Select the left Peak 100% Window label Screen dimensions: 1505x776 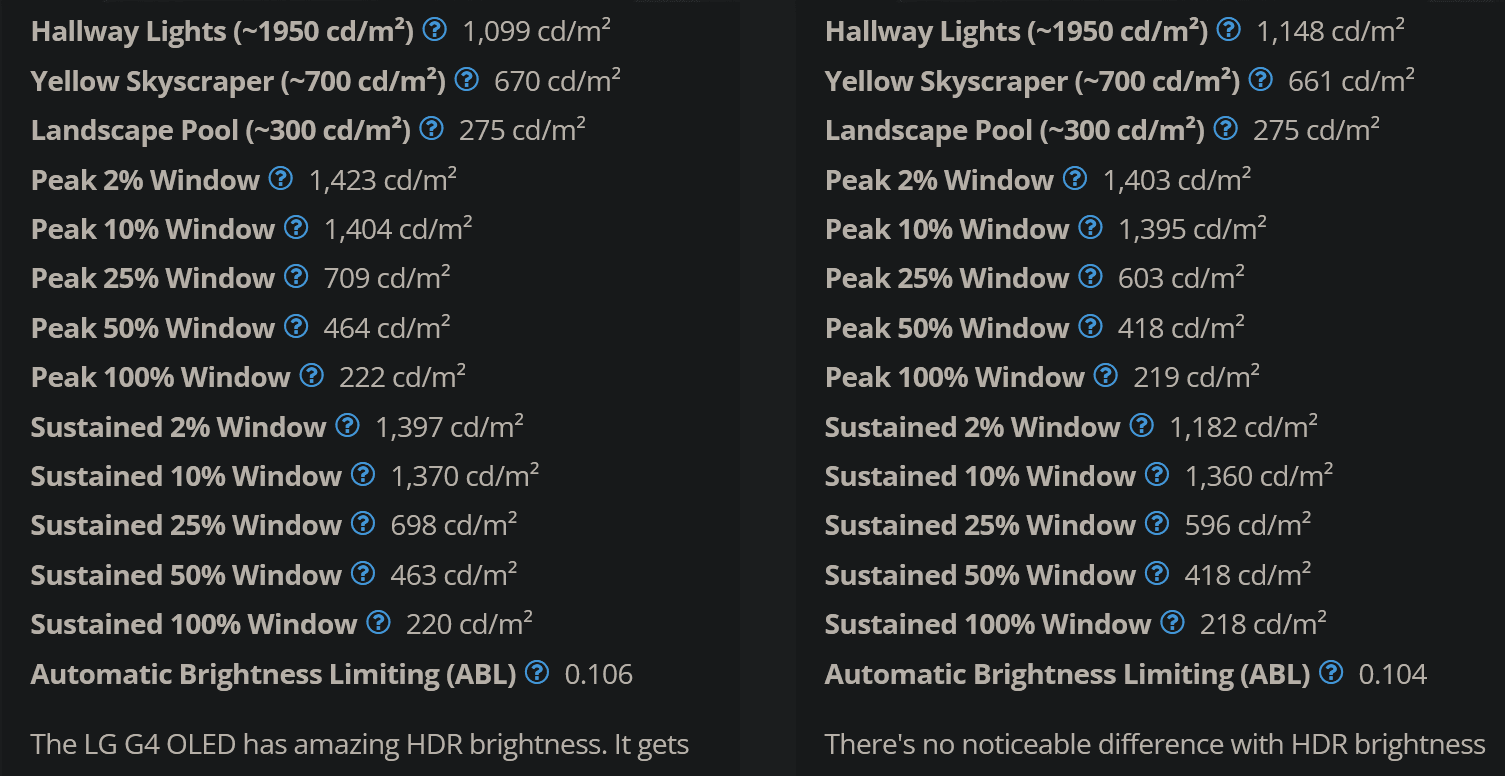point(161,377)
